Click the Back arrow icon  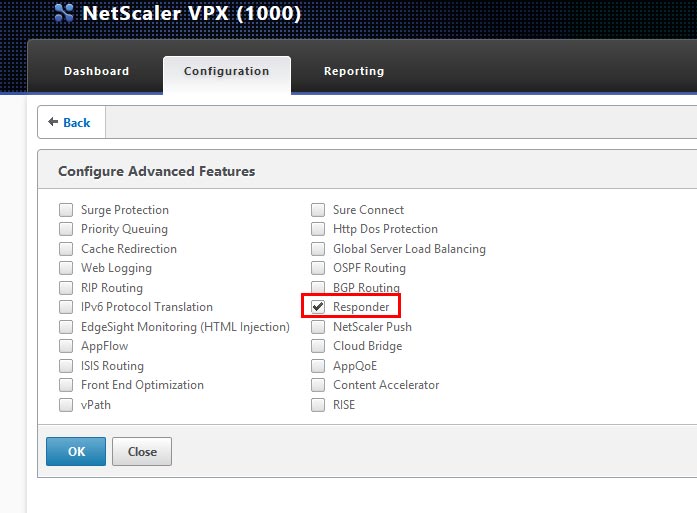[x=53, y=122]
